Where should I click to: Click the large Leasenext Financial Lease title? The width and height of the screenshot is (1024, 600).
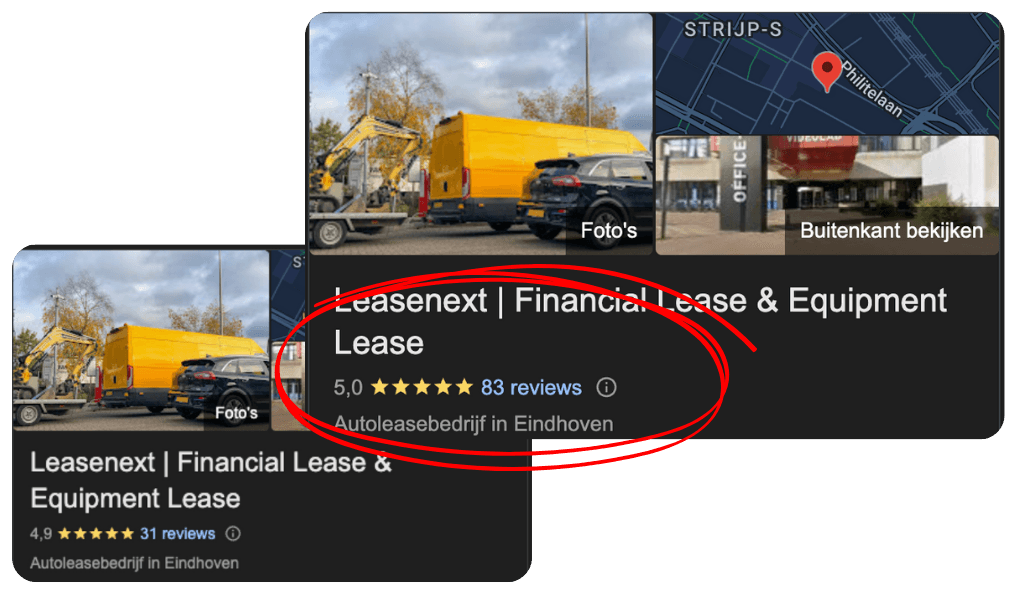click(640, 321)
